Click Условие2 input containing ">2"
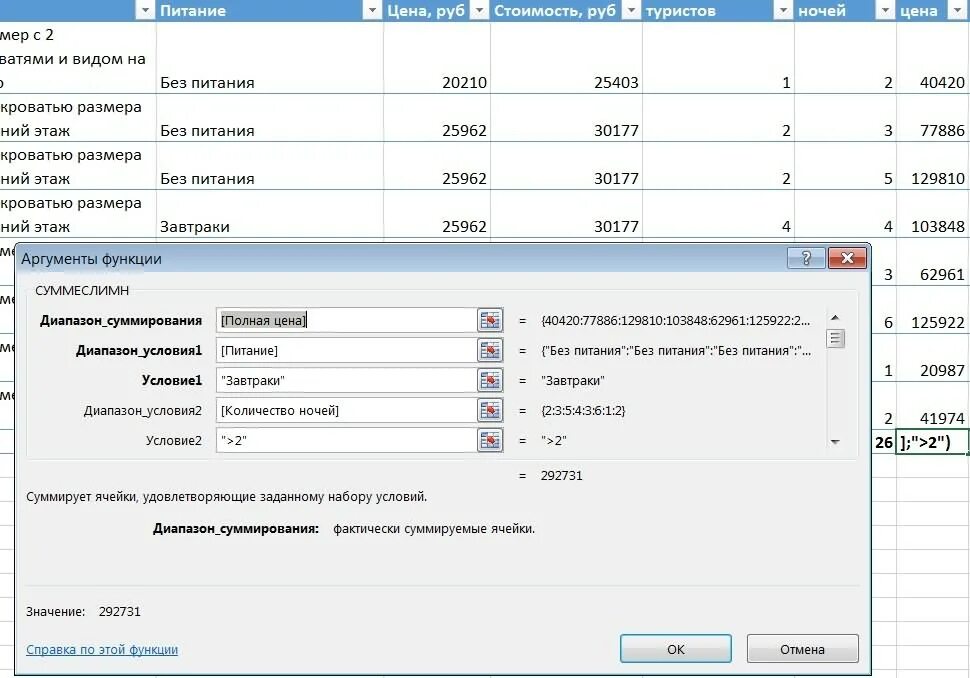The height and width of the screenshot is (678, 970). click(346, 440)
